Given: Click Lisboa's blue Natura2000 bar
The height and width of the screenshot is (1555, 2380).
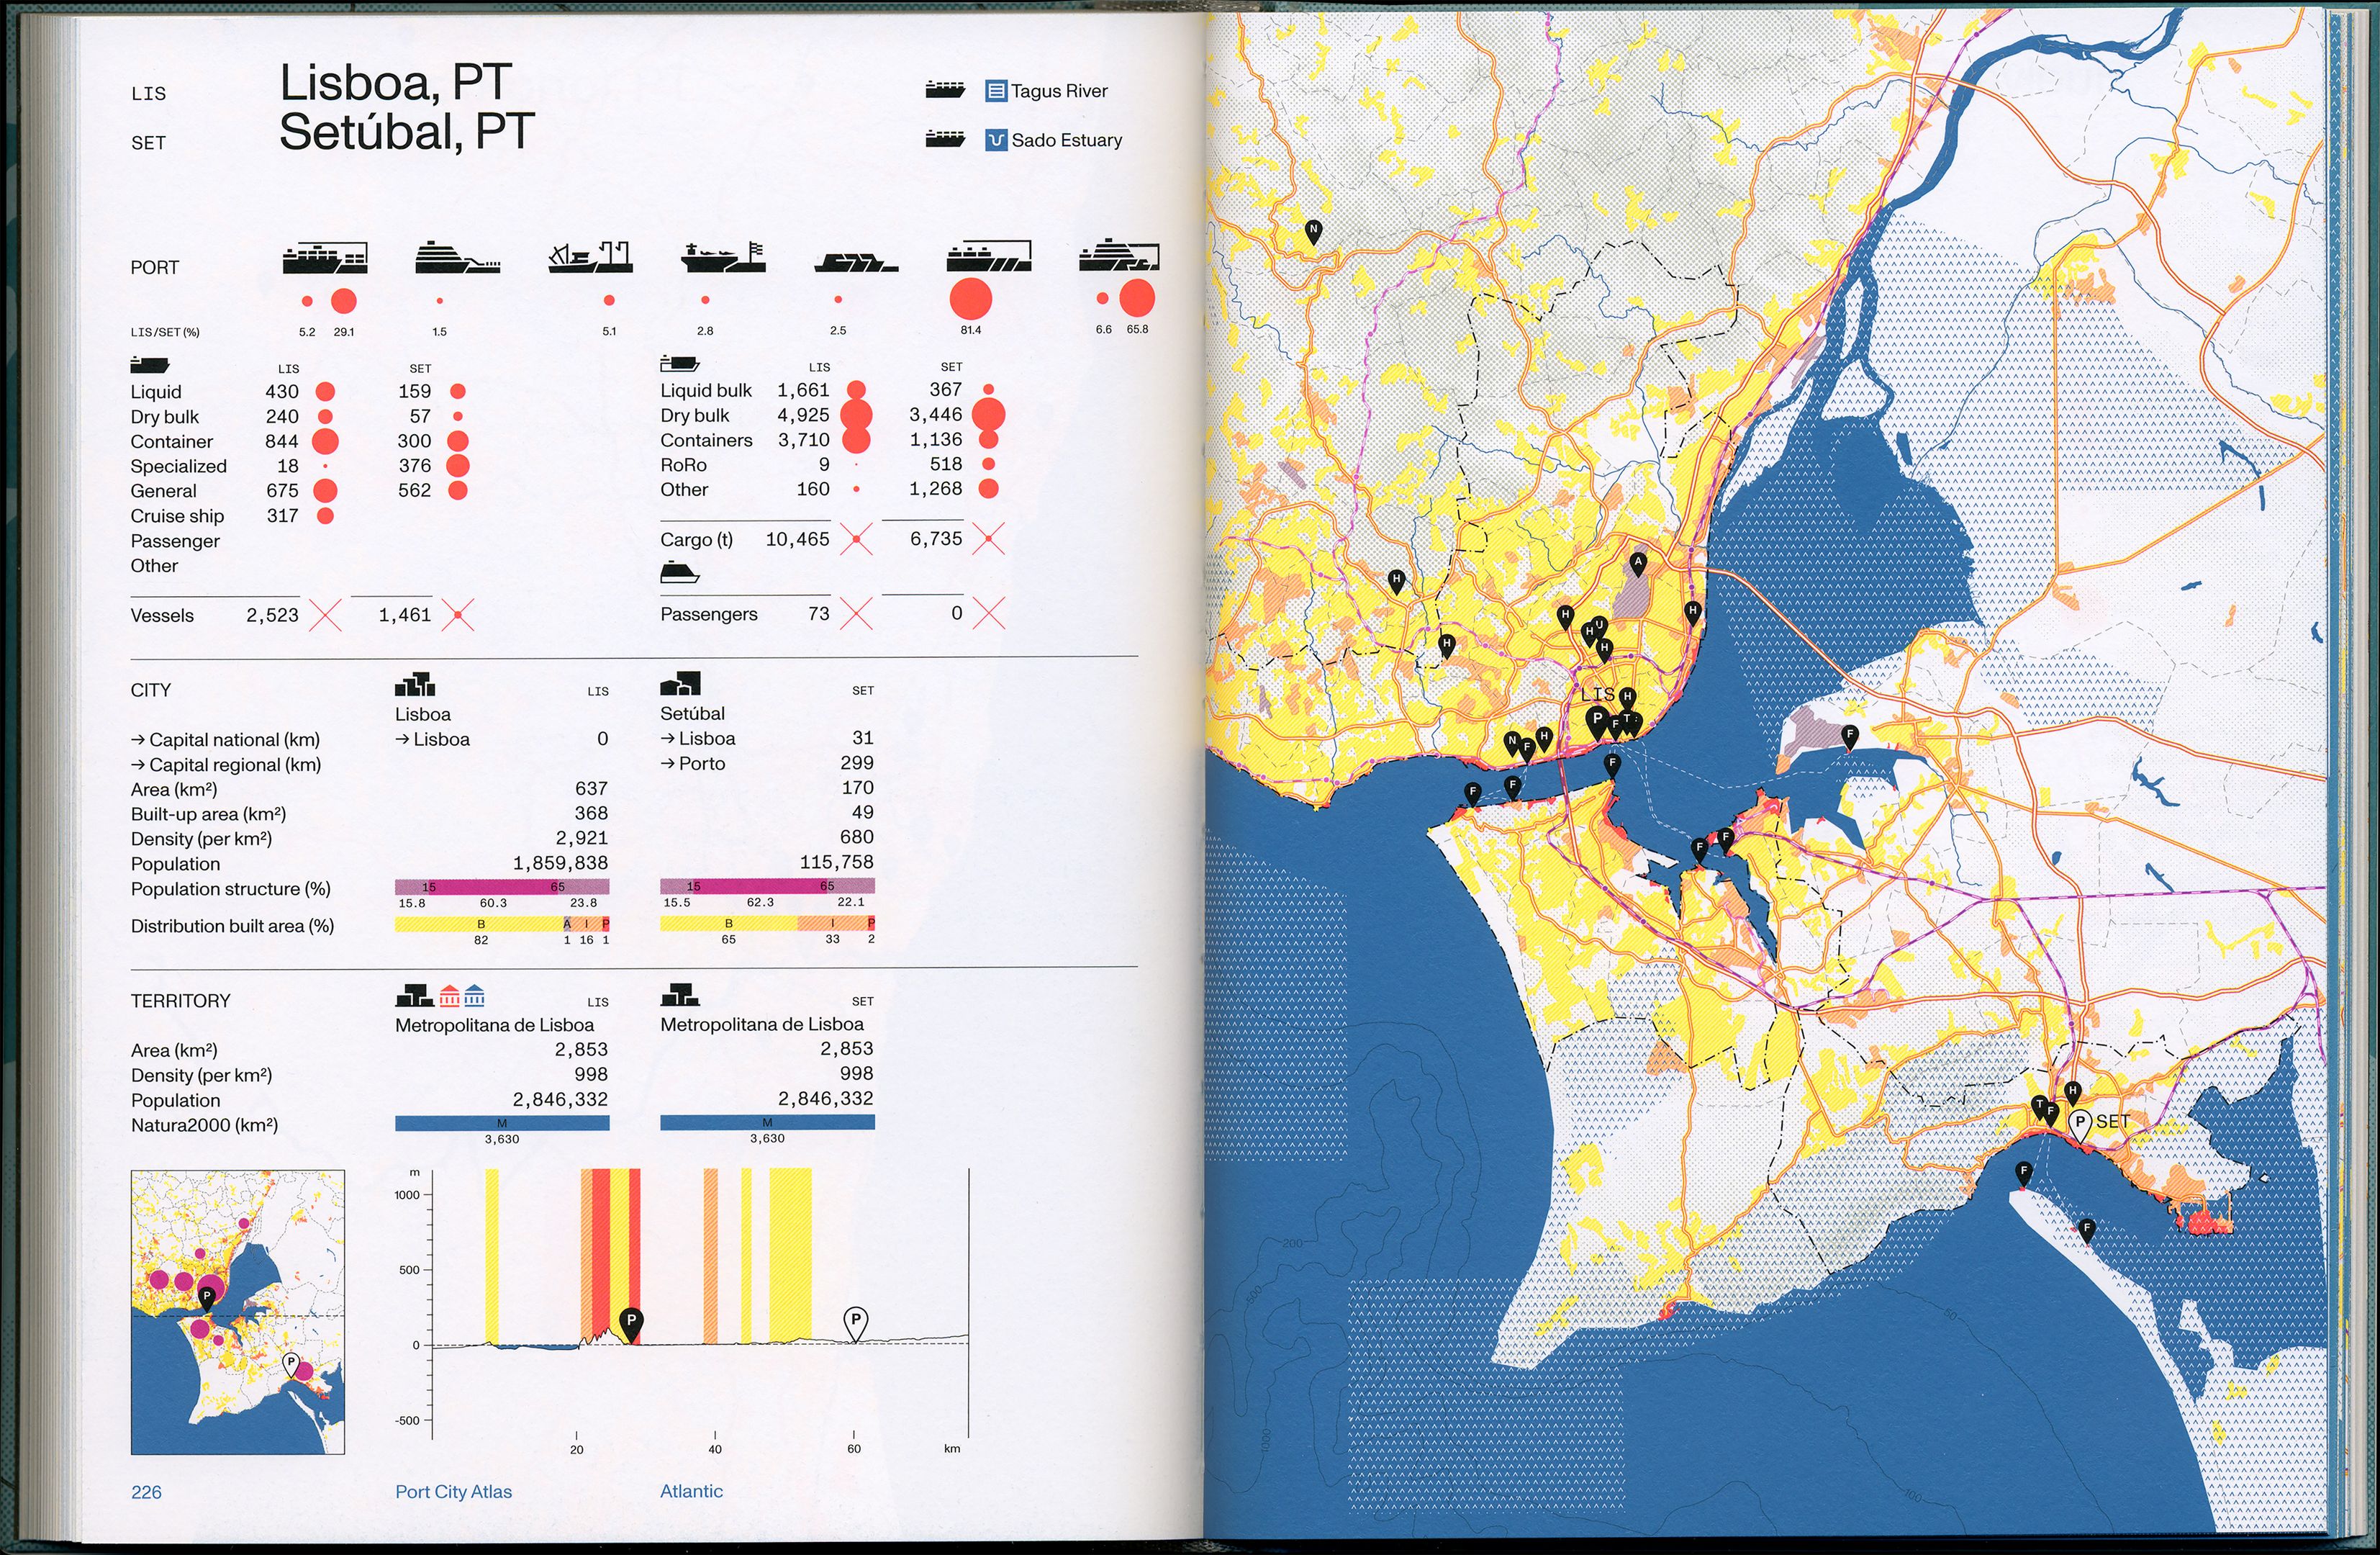Looking at the screenshot, I should coord(502,1124).
